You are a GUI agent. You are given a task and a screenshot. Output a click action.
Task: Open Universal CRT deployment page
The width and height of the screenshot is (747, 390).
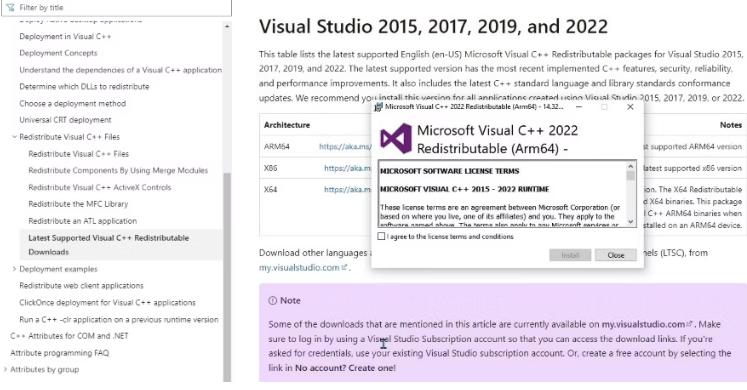pos(65,120)
